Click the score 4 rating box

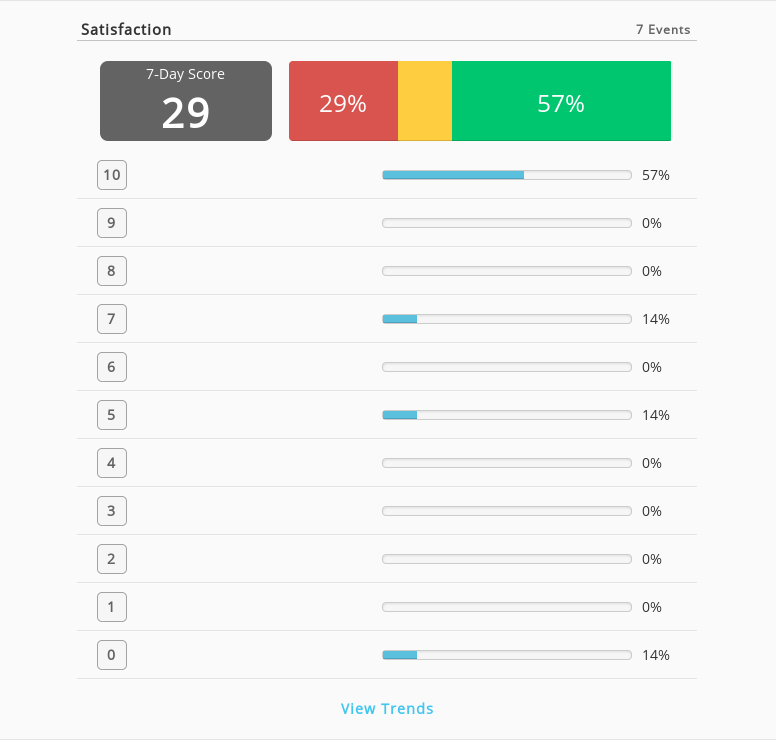[112, 463]
